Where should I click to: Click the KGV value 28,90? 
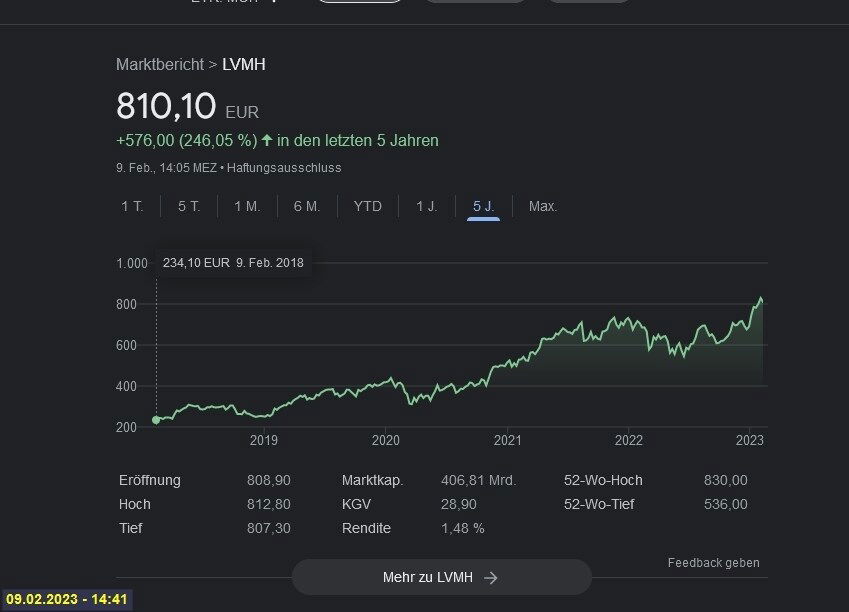point(459,504)
